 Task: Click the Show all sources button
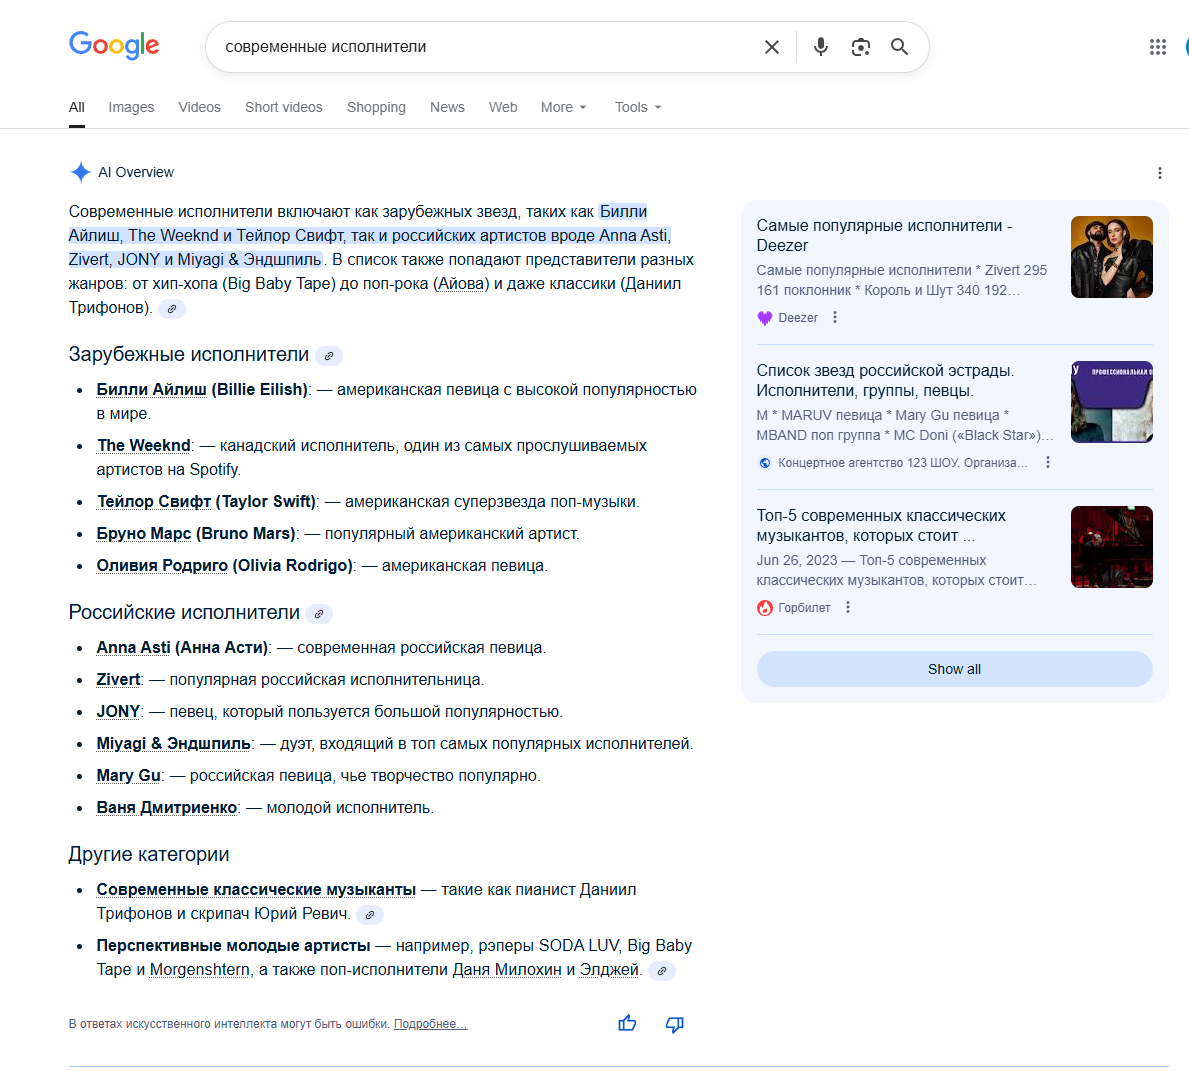(x=954, y=669)
